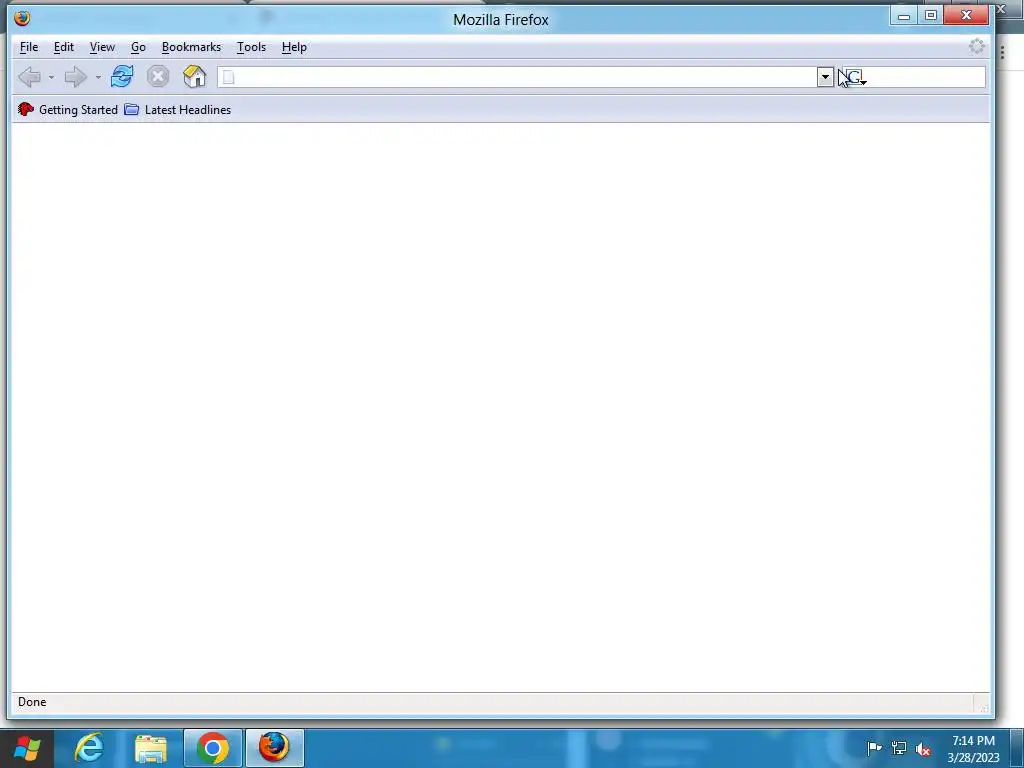Open the Windows Start button
This screenshot has width=1024, height=768.
pos(26,748)
